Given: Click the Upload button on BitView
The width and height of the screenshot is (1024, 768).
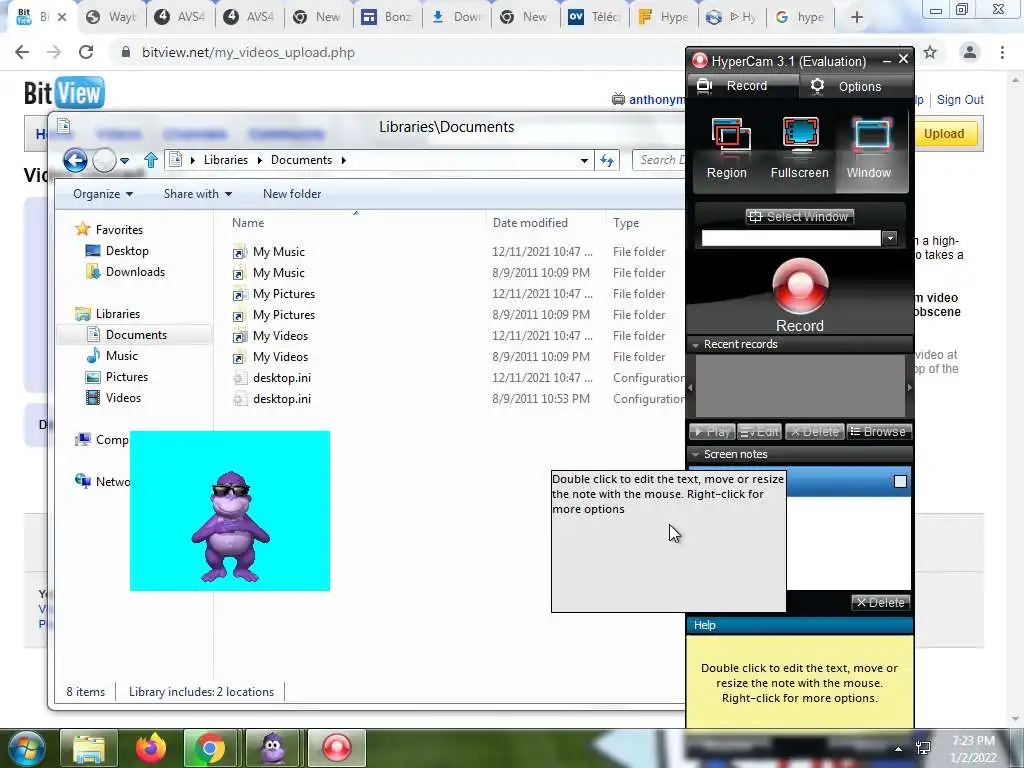Looking at the screenshot, I should point(944,134).
